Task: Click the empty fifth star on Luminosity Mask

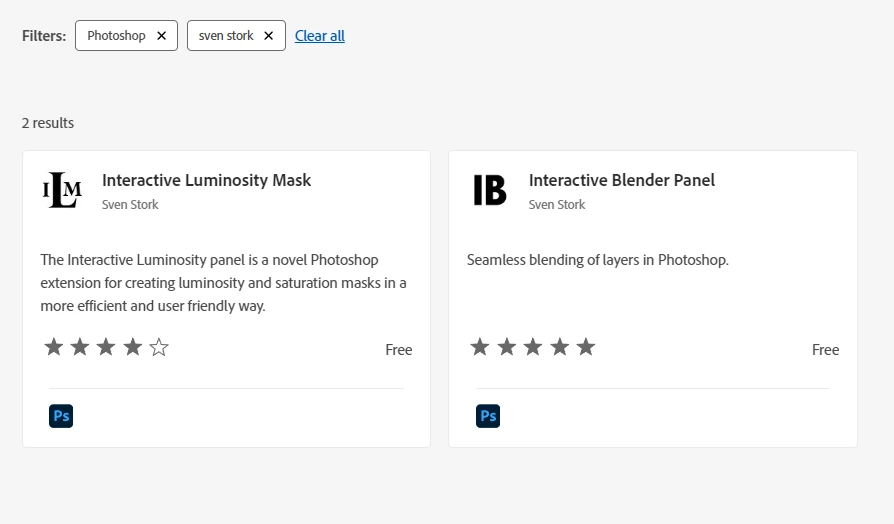Action: (x=159, y=348)
